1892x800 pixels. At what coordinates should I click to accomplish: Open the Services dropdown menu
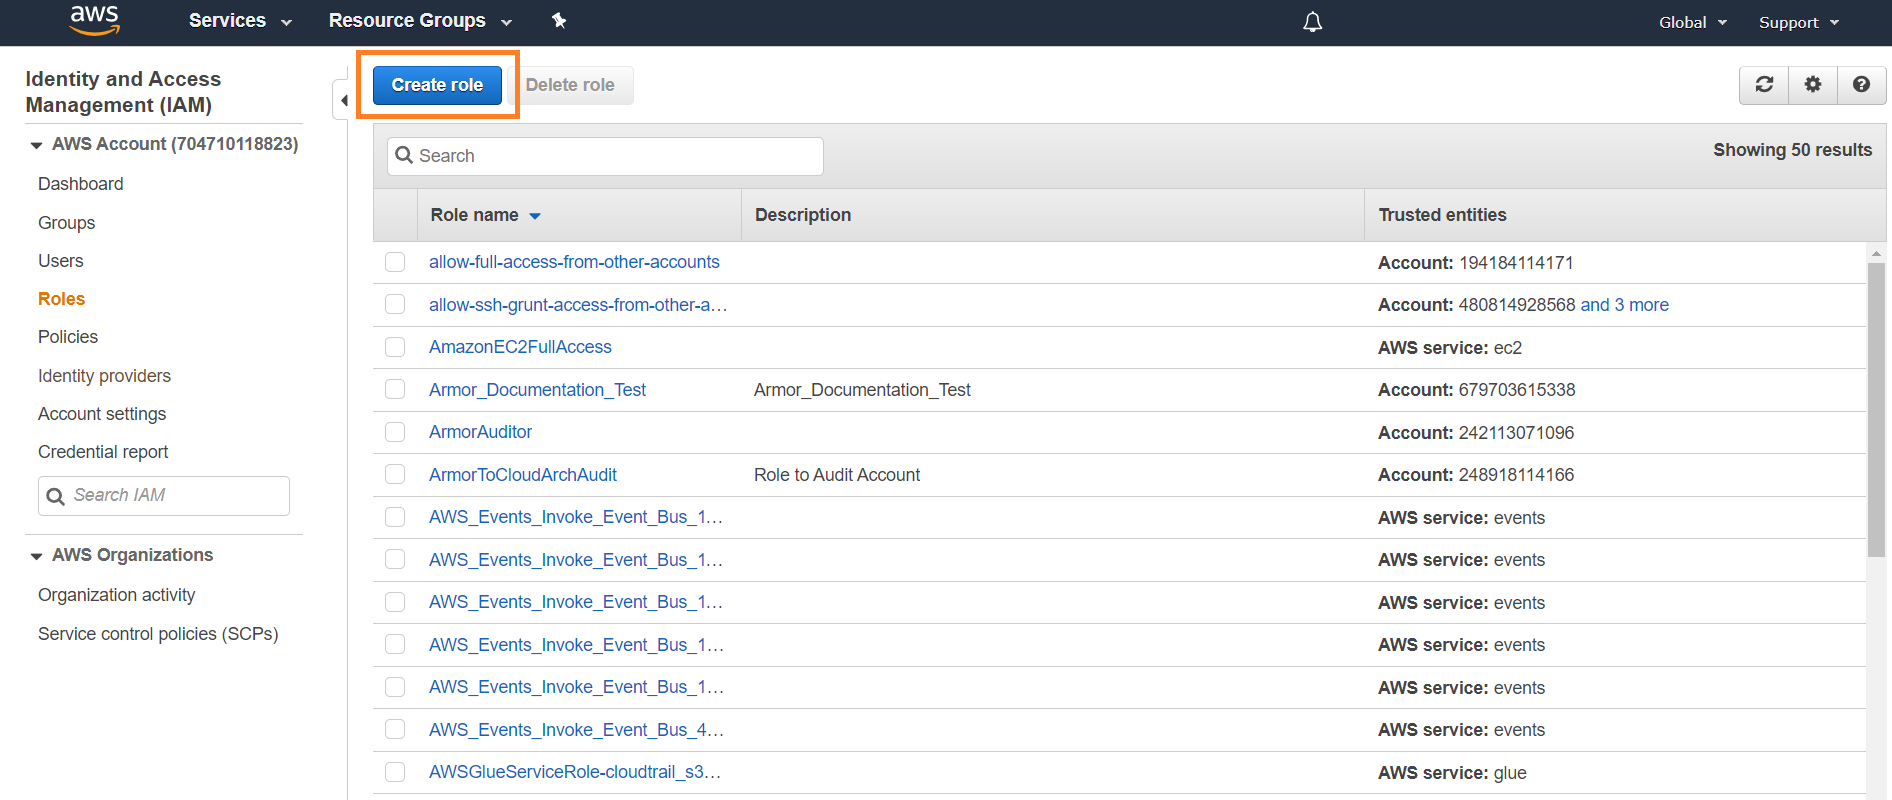point(240,21)
